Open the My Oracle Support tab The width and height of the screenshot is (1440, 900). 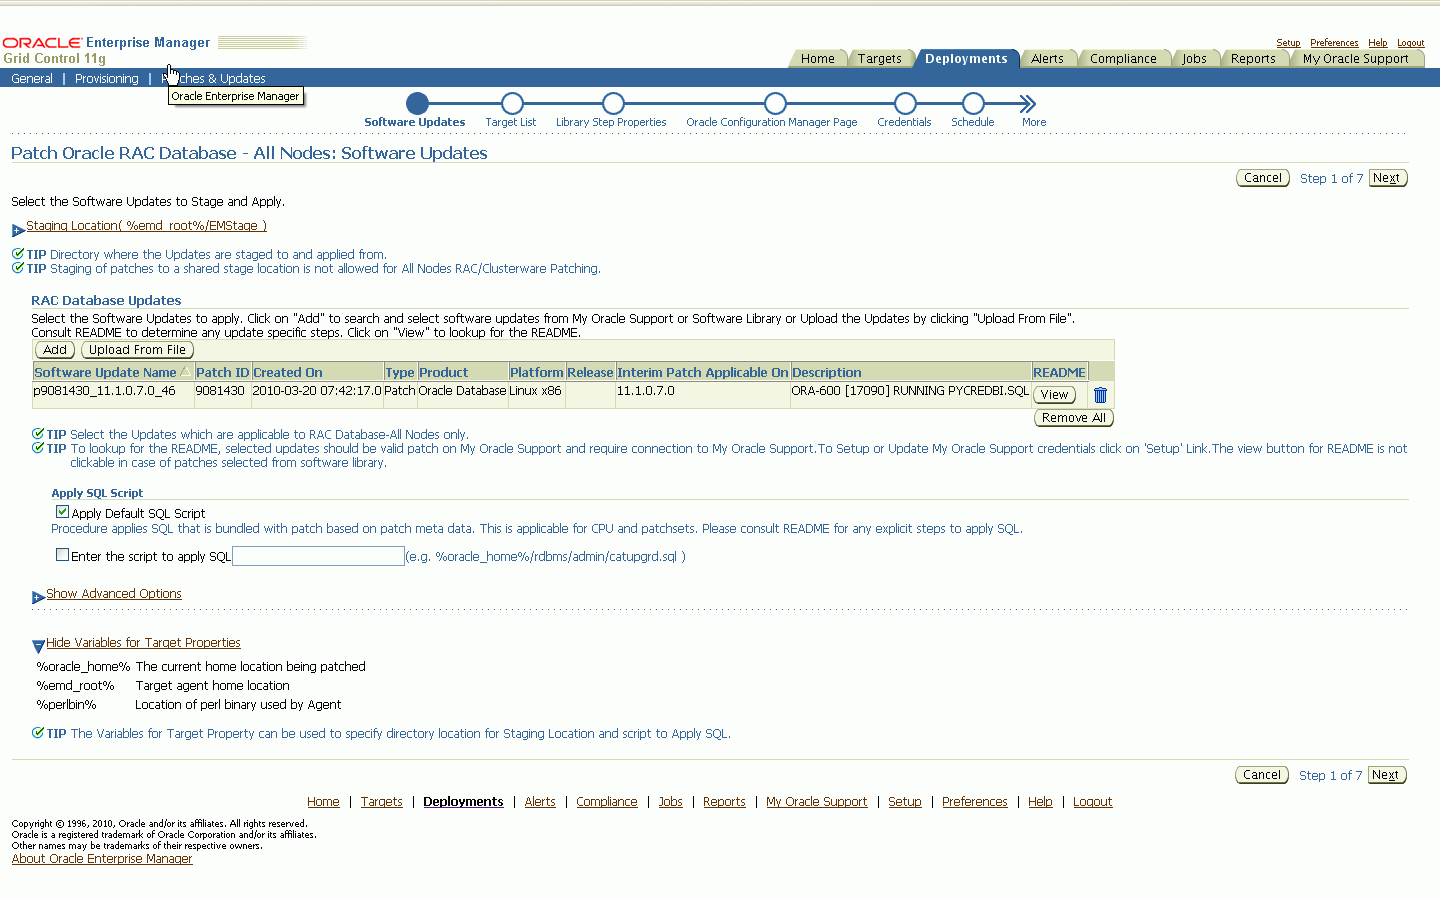tap(1355, 59)
